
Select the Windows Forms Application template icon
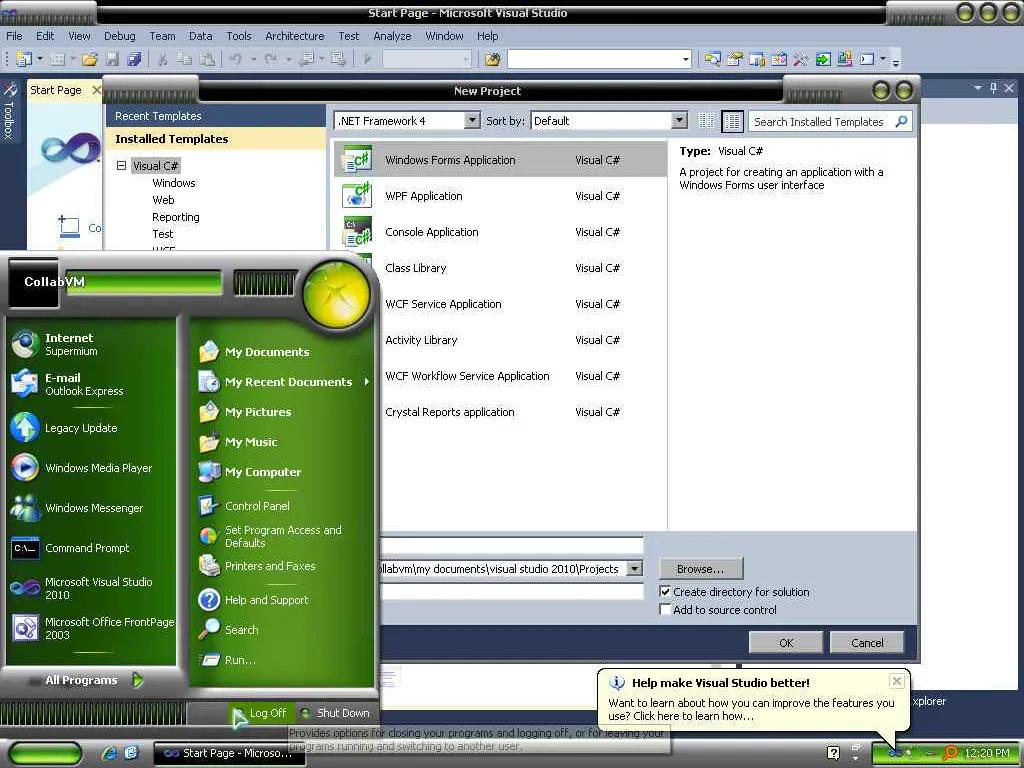point(357,159)
